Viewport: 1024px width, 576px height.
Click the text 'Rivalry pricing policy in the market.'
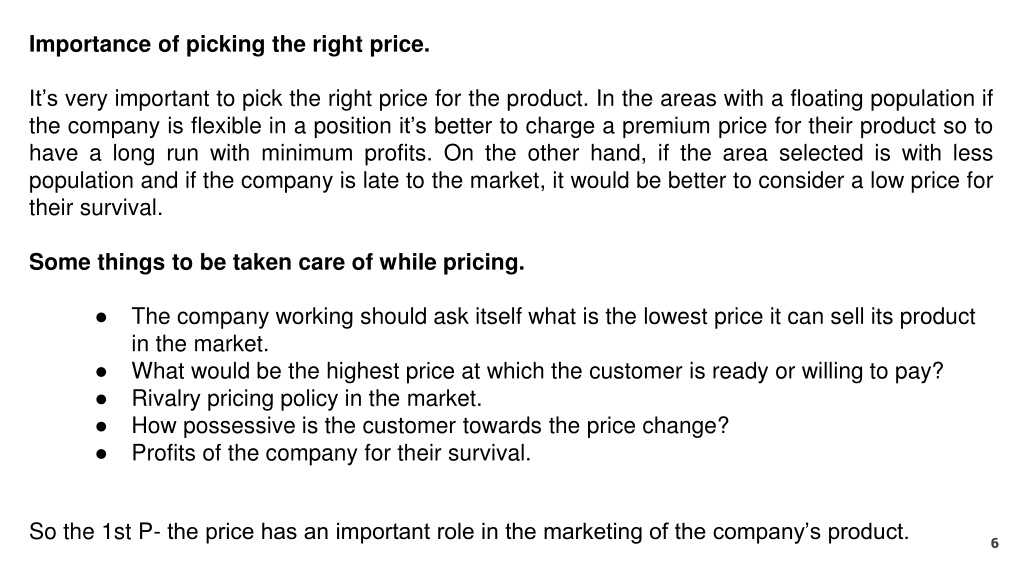[x=306, y=398]
